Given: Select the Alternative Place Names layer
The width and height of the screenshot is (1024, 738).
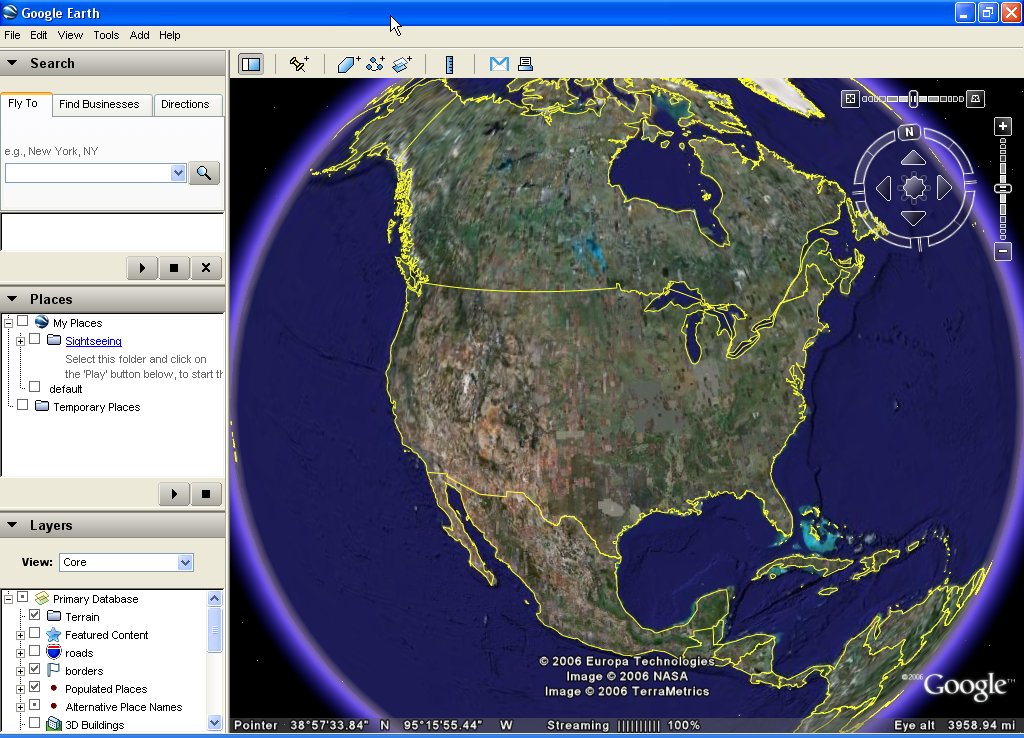Looking at the screenshot, I should click(123, 707).
